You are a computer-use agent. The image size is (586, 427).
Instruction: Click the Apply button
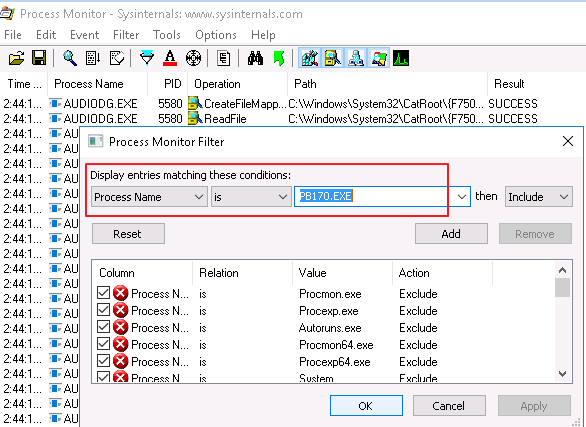(534, 406)
